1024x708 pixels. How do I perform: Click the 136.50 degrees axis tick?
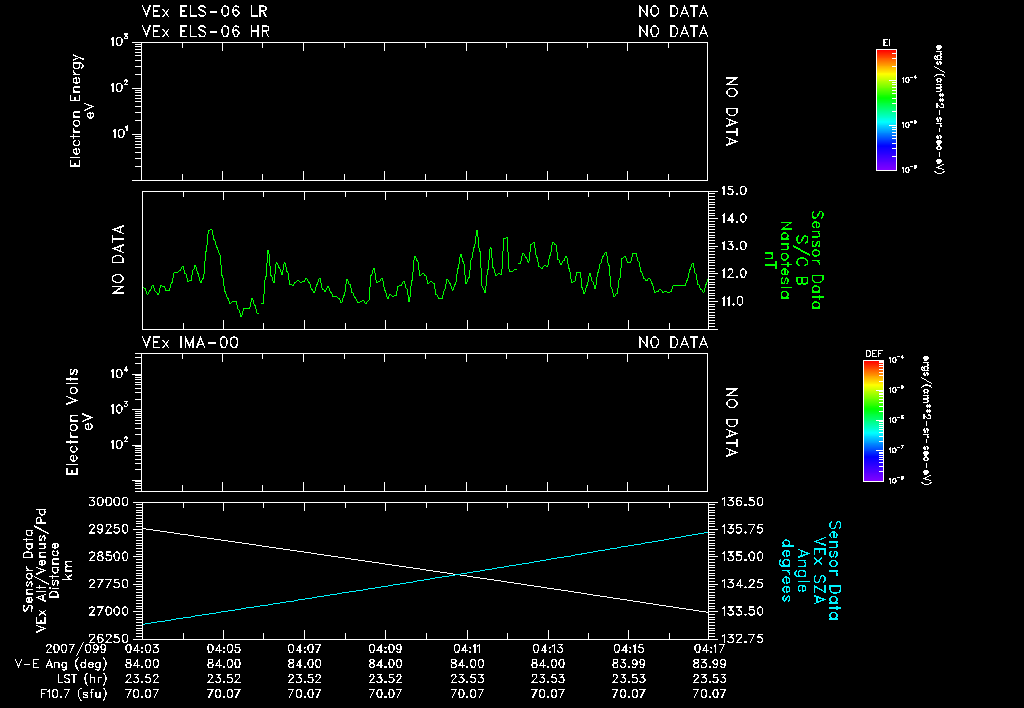pos(742,502)
